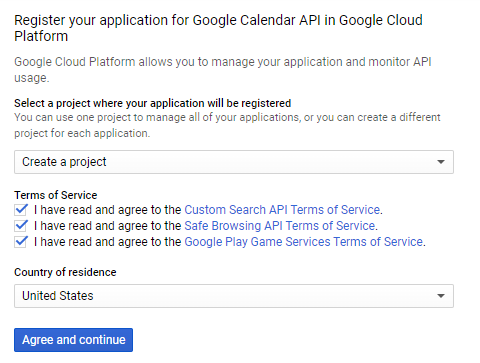Open the United States country dropdown
Viewport: 480px width, 363px height.
234,296
